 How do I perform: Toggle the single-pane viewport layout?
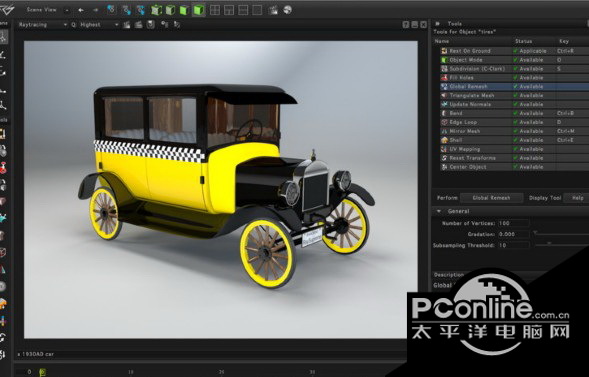[x=257, y=10]
